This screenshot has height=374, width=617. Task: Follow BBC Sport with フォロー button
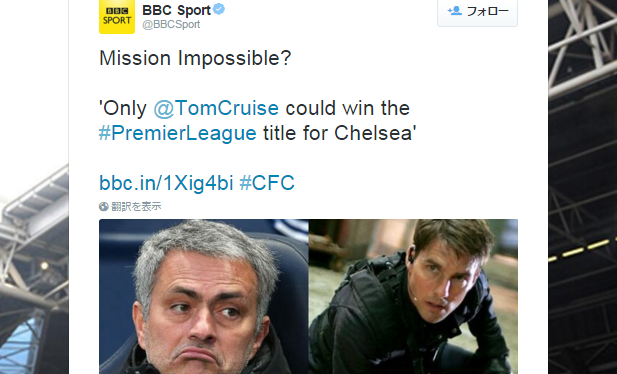coord(477,12)
